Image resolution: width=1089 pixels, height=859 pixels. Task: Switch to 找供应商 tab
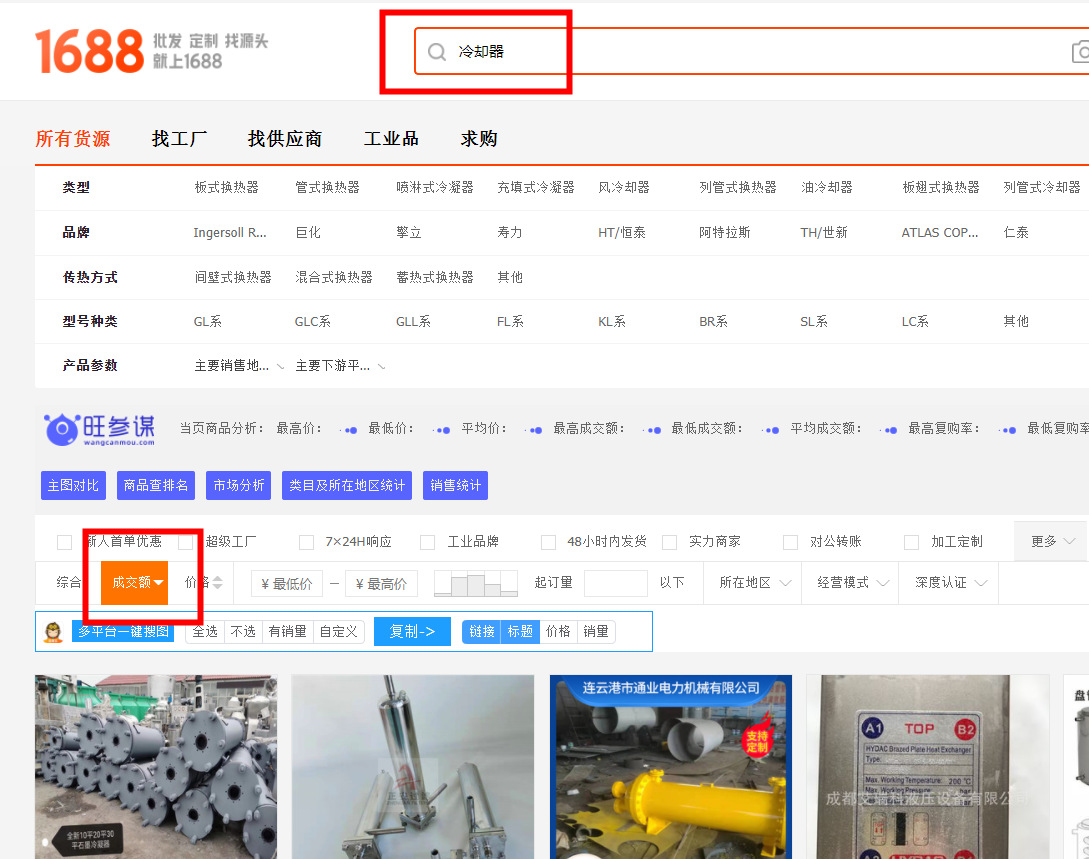tap(285, 139)
